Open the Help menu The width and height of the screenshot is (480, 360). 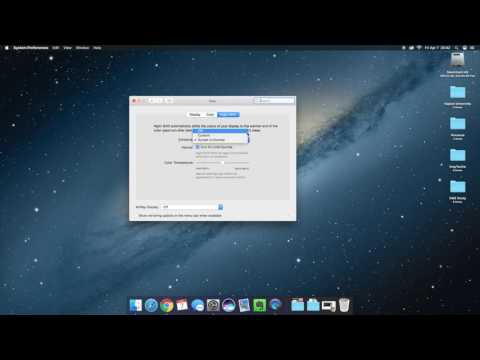click(x=97, y=48)
